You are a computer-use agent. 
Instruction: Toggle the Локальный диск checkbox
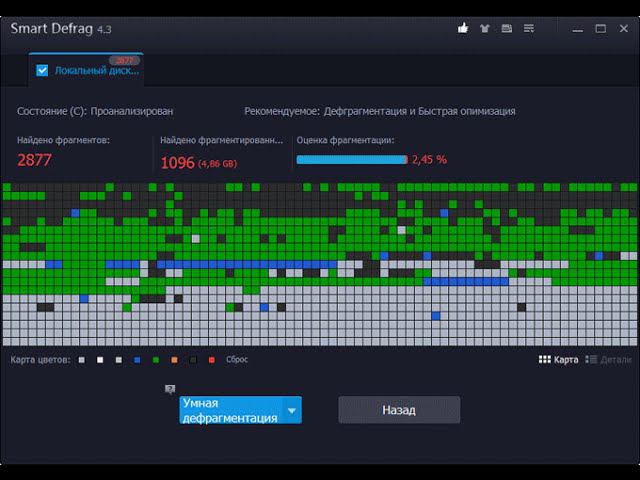tap(42, 70)
